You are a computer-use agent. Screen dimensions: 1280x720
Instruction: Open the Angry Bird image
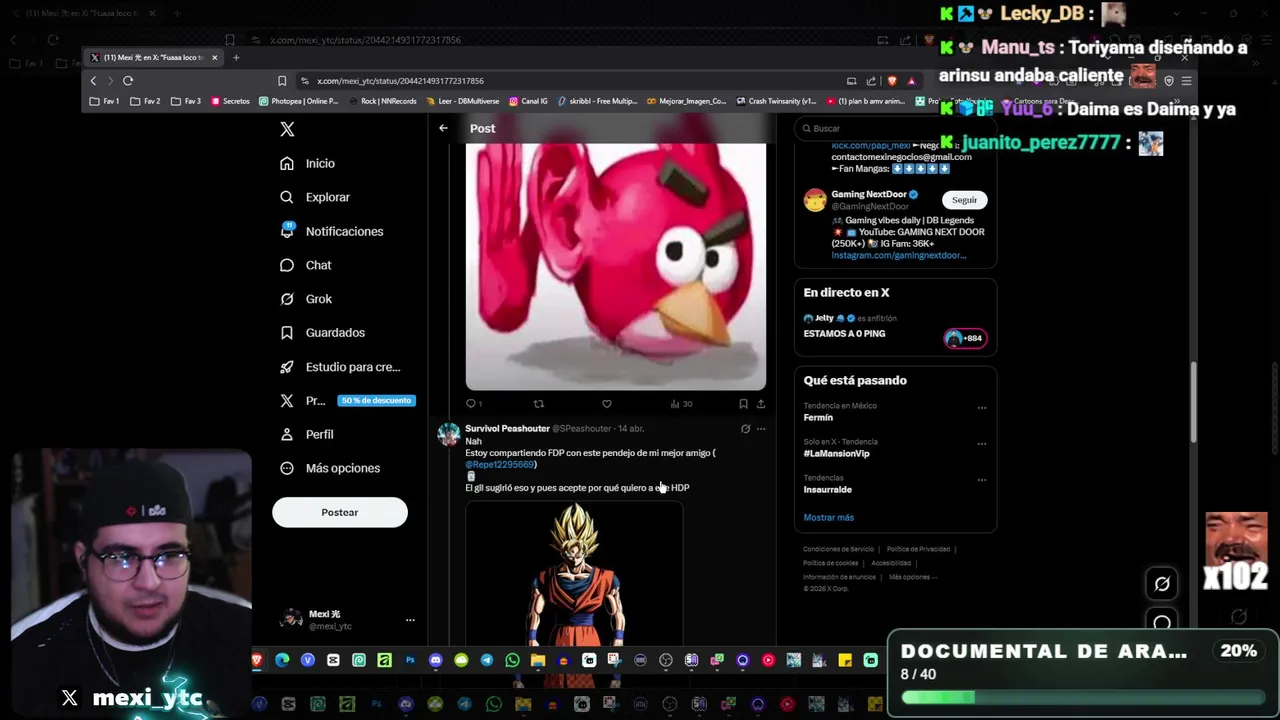(616, 266)
